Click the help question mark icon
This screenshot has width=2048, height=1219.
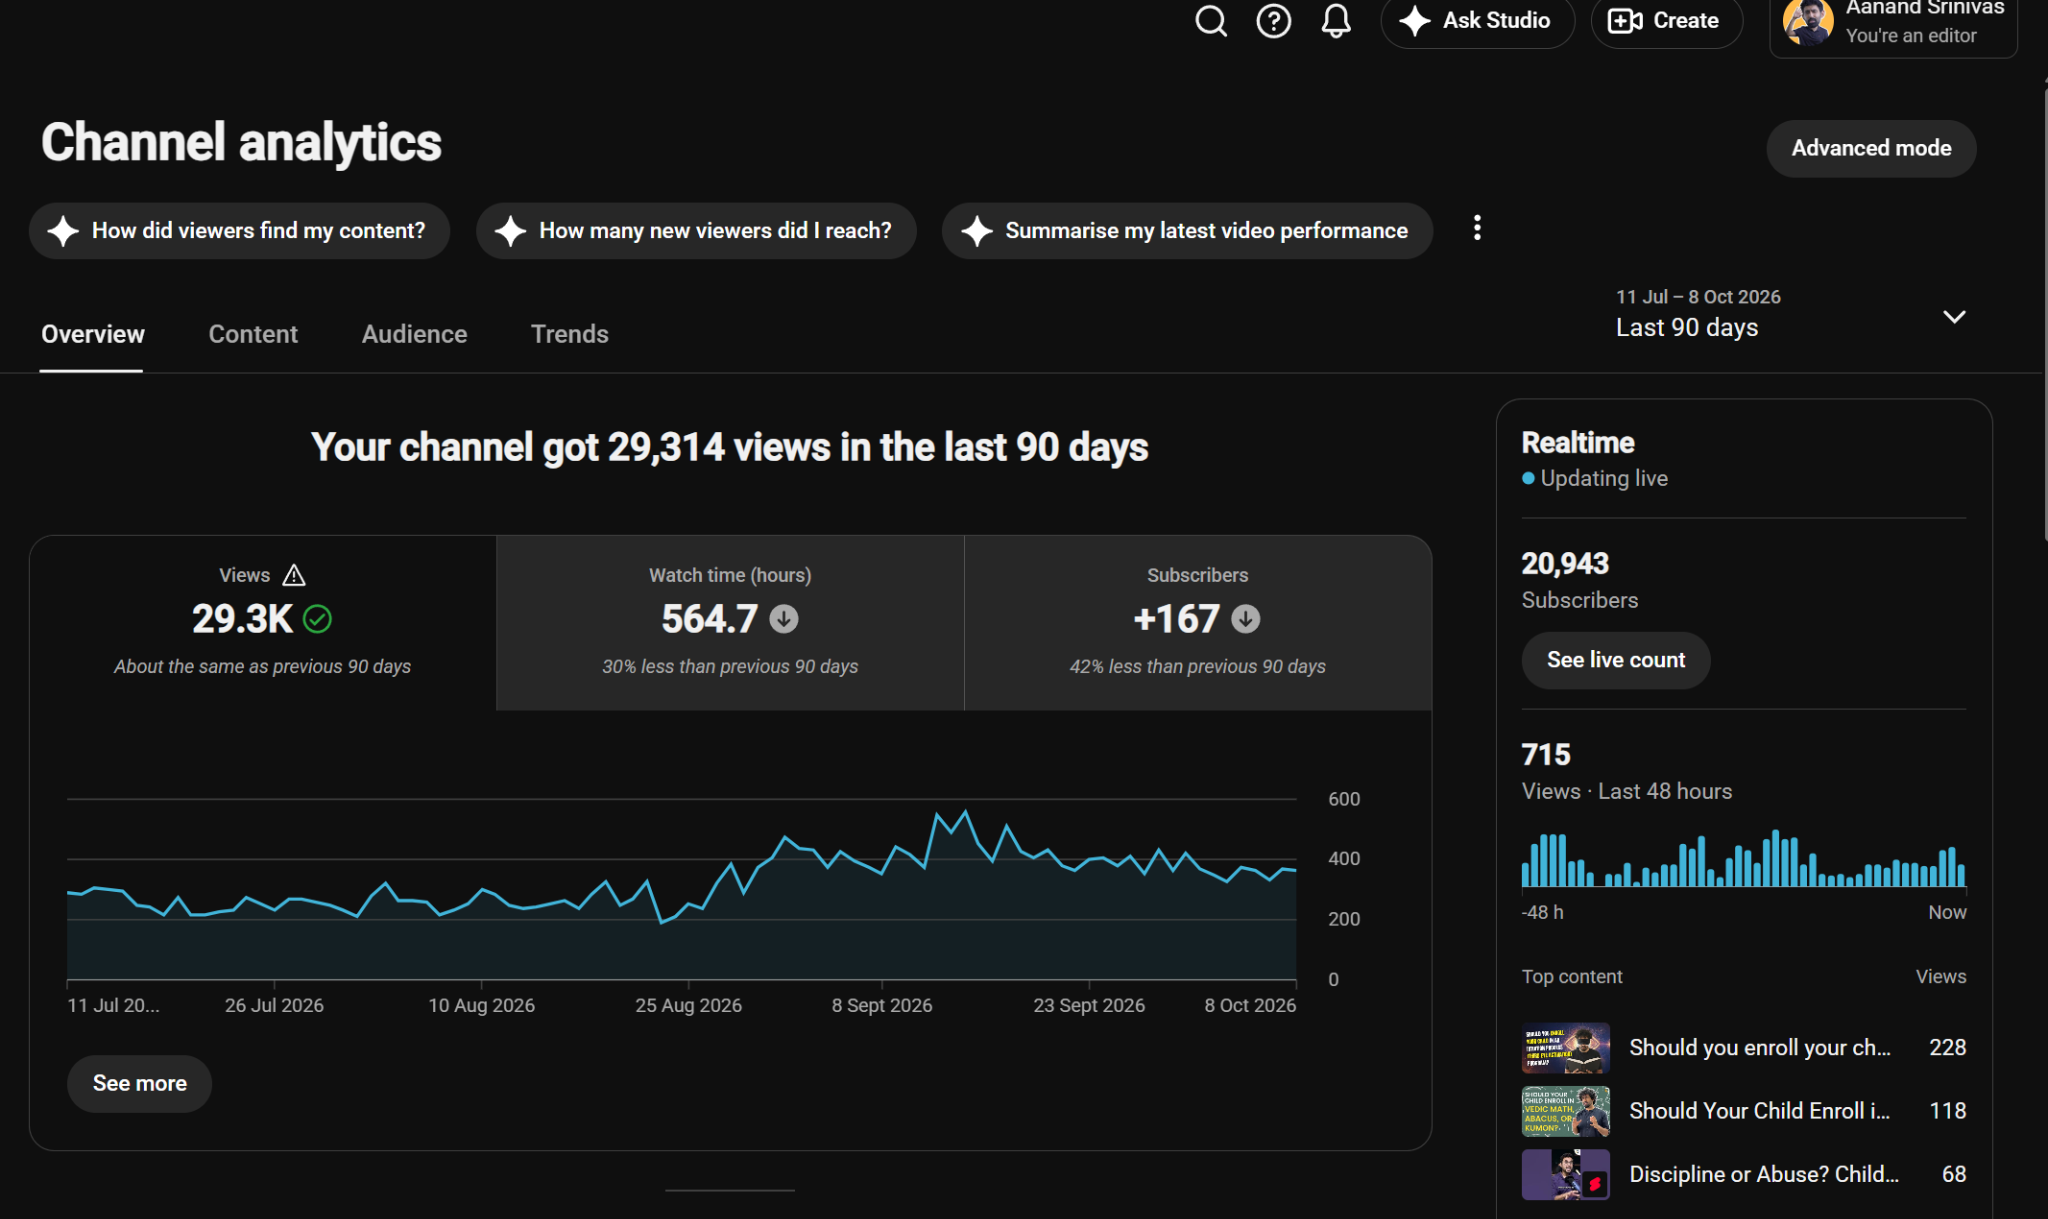click(x=1273, y=21)
